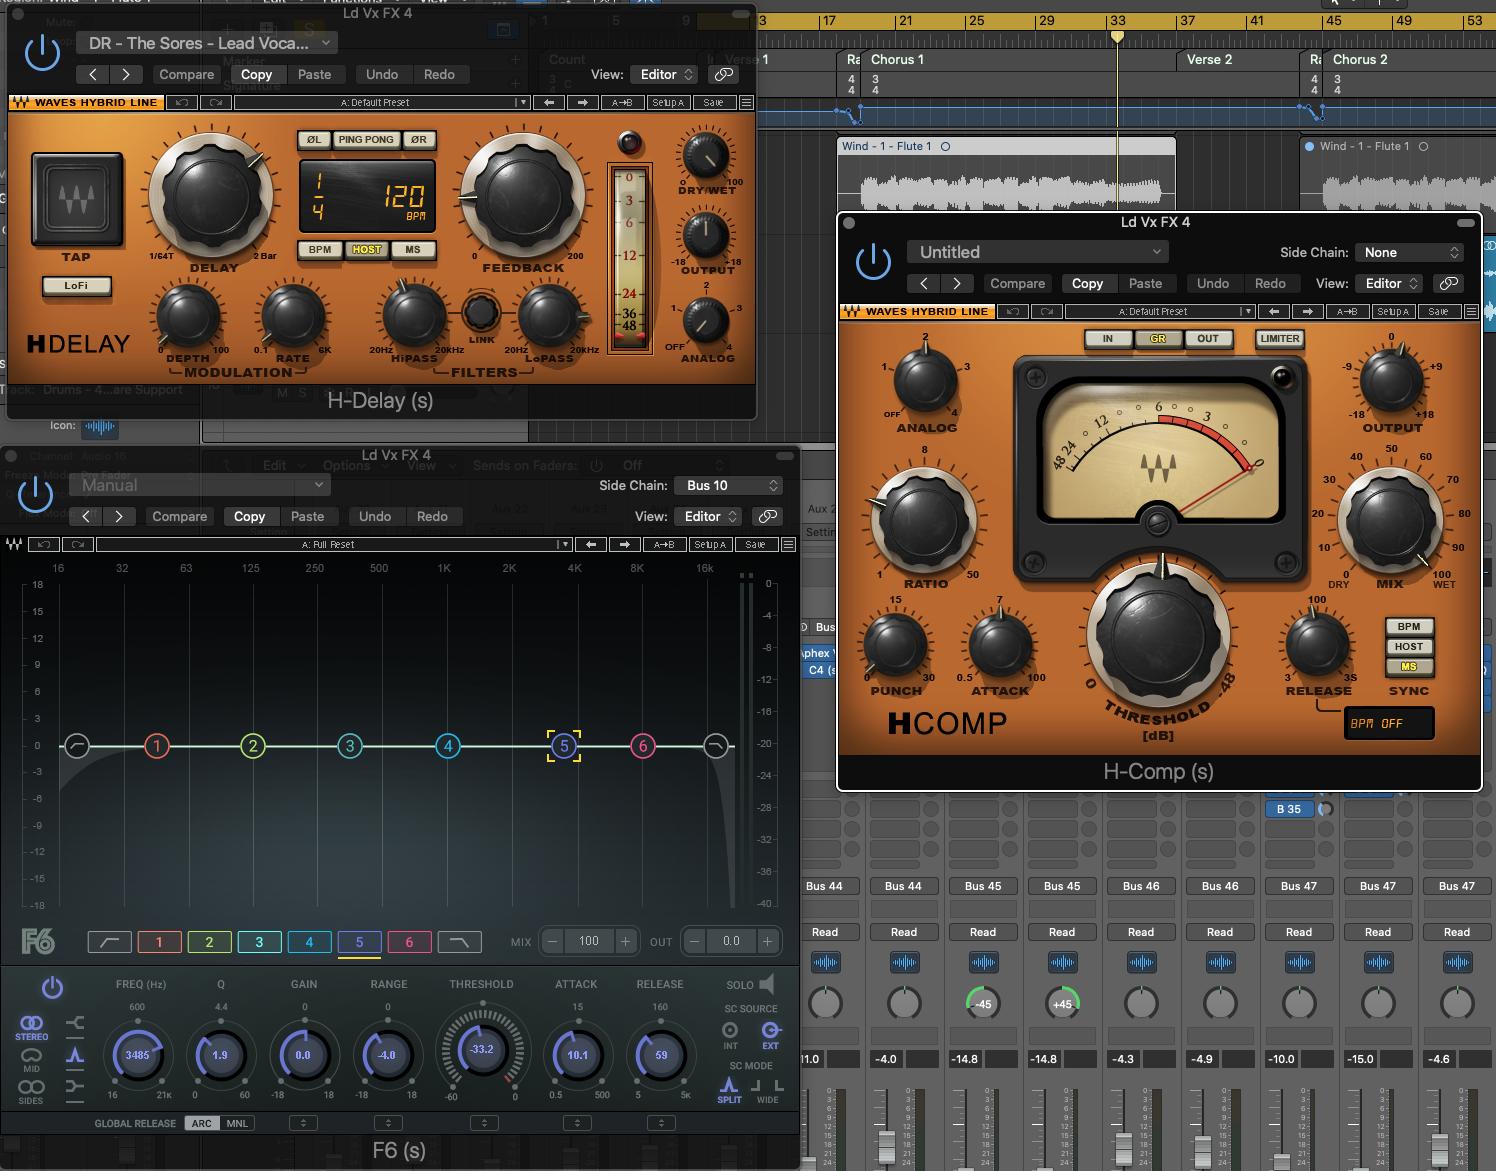1496x1171 pixels.
Task: Click F6 Waves toolbar undo arrow
Action: pos(44,545)
